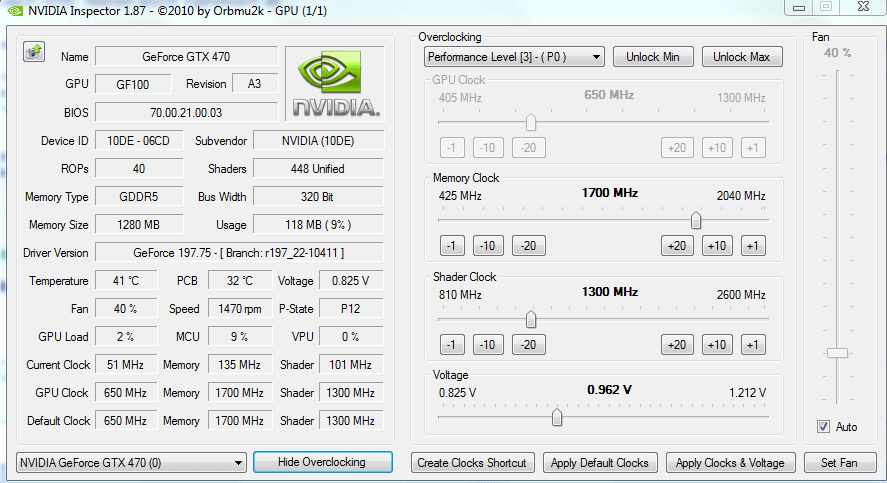
Task: Click the NVIDIA Inspector title bar icon
Action: [15, 11]
